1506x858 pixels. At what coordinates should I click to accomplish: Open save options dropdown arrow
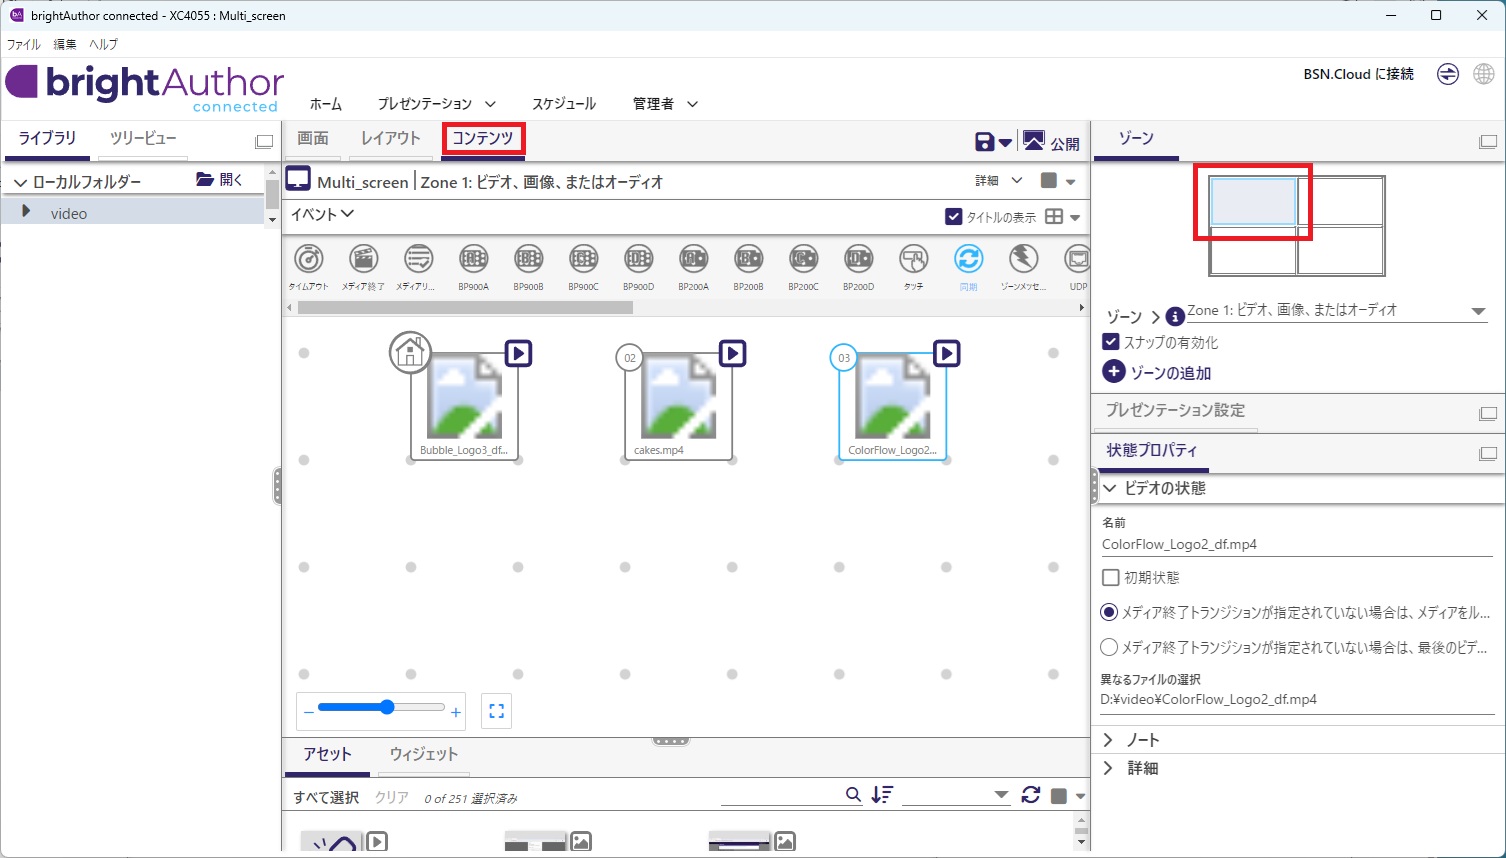click(1005, 143)
